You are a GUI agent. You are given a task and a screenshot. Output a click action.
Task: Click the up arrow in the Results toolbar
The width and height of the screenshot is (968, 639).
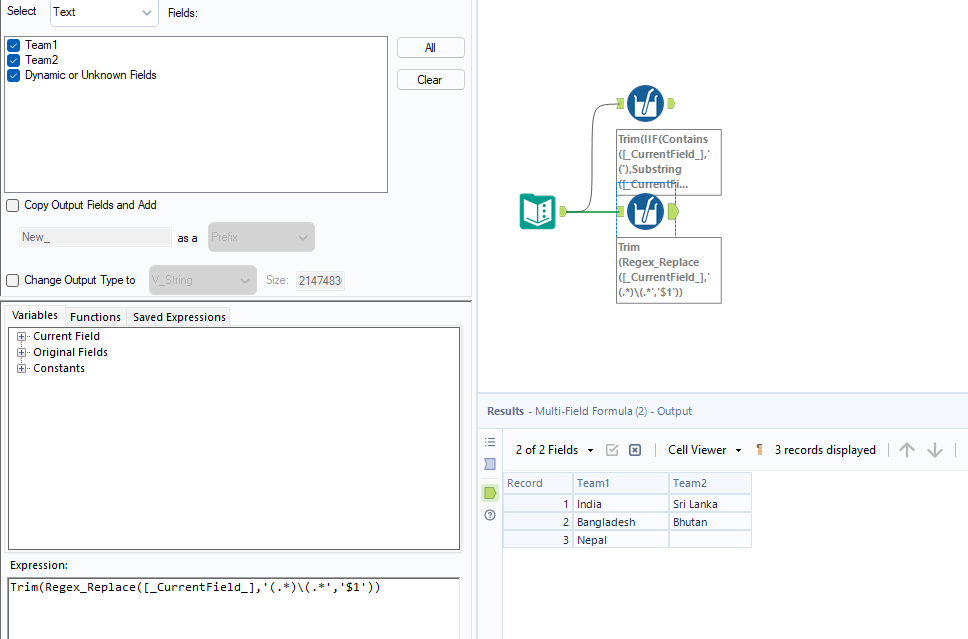907,449
